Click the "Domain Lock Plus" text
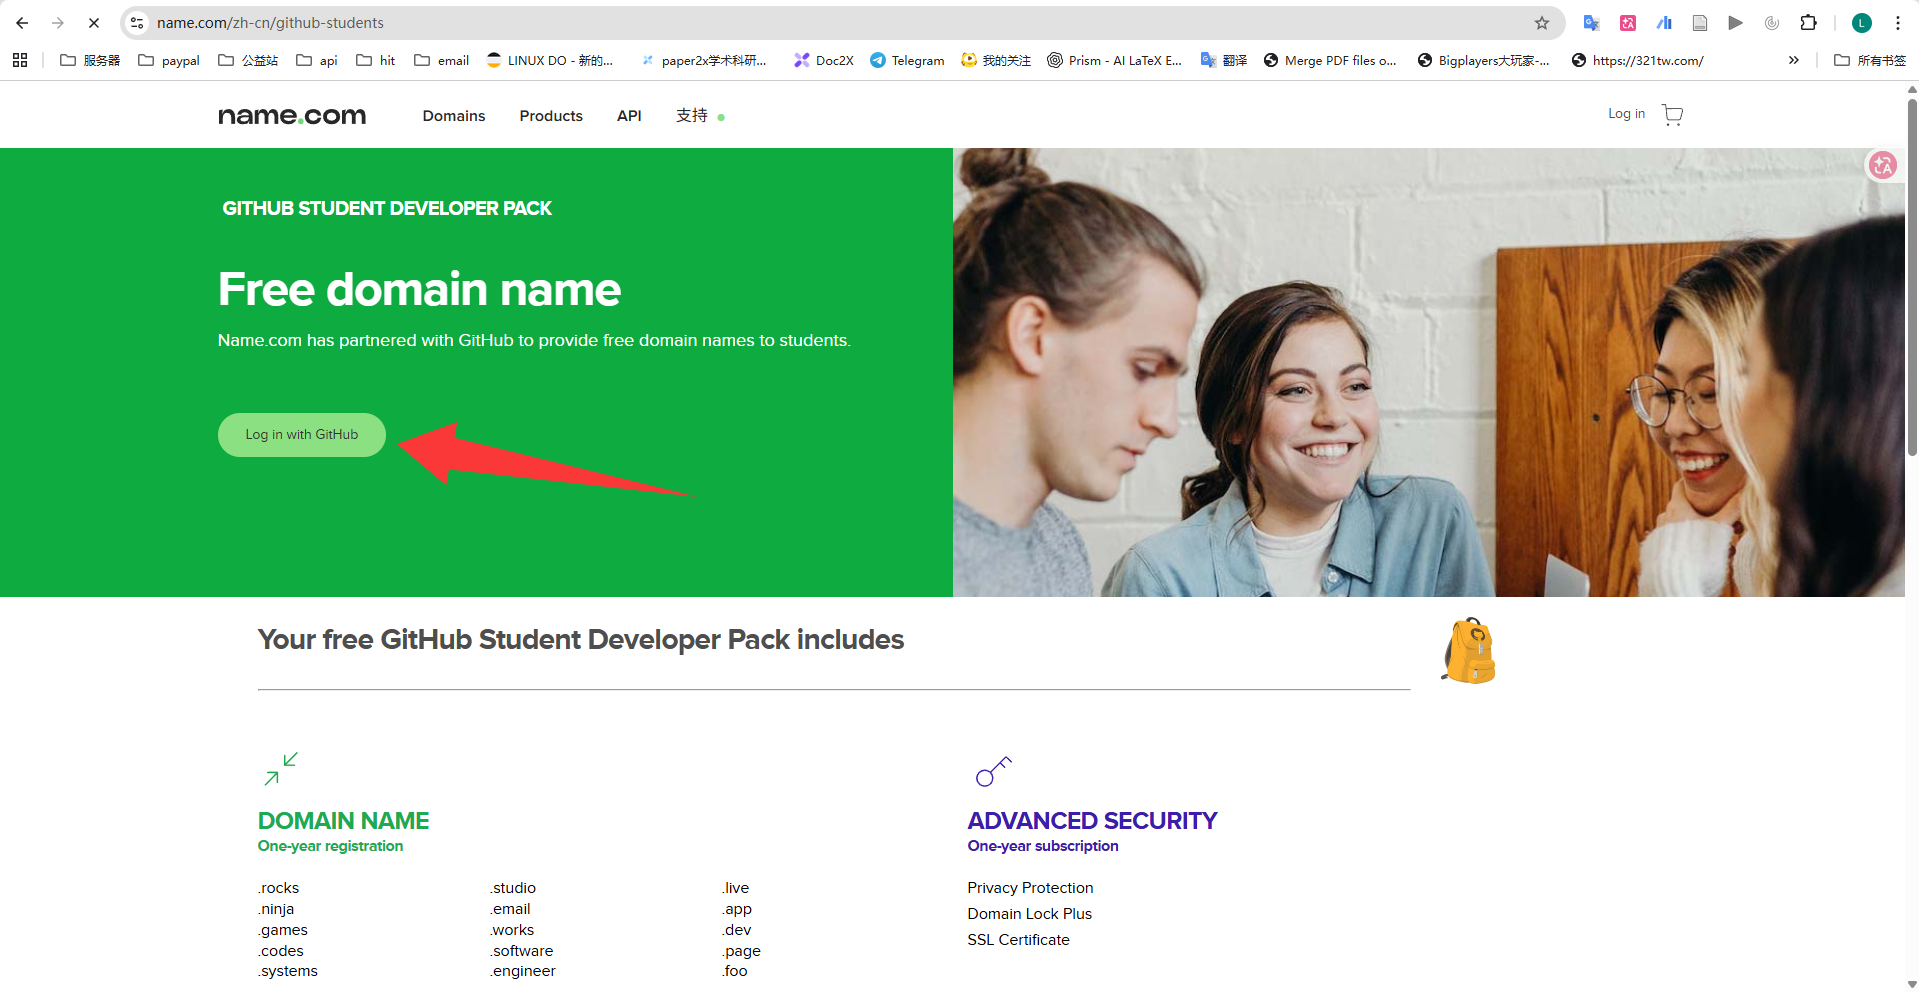The image size is (1919, 992). coord(1029,914)
